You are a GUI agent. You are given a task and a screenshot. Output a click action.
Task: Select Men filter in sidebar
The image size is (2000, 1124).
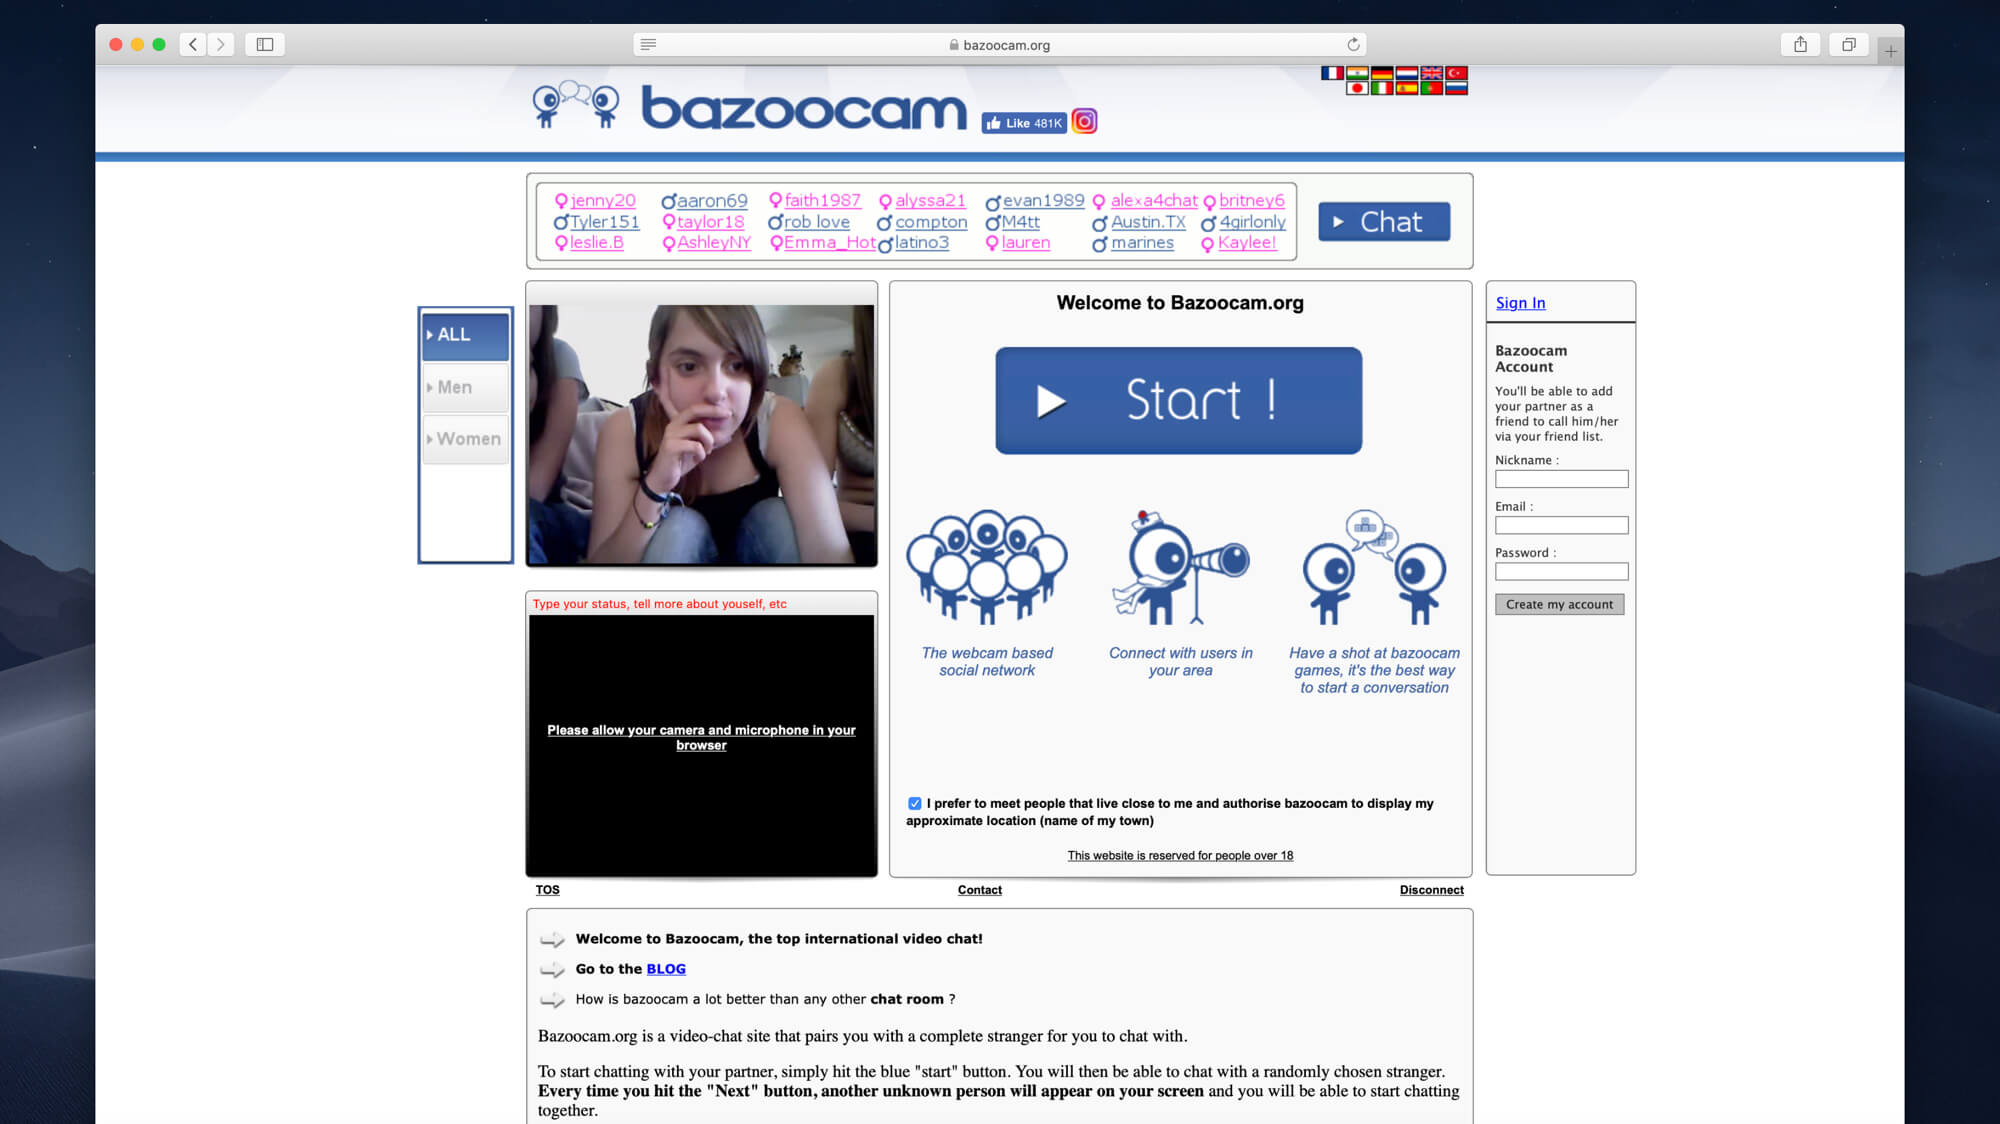click(464, 386)
